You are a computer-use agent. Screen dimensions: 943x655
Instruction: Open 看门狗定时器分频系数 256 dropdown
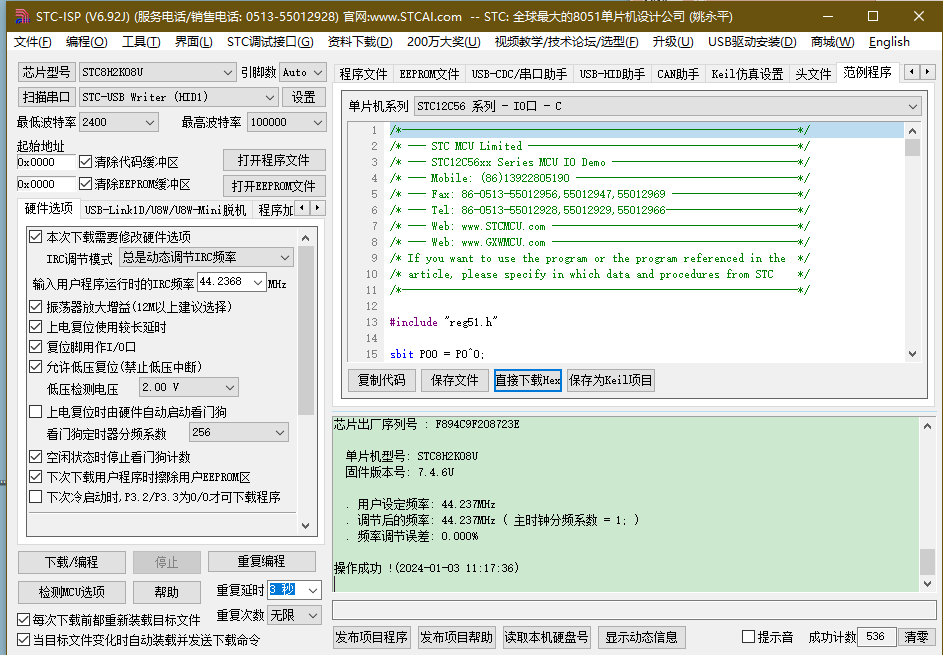tap(239, 432)
